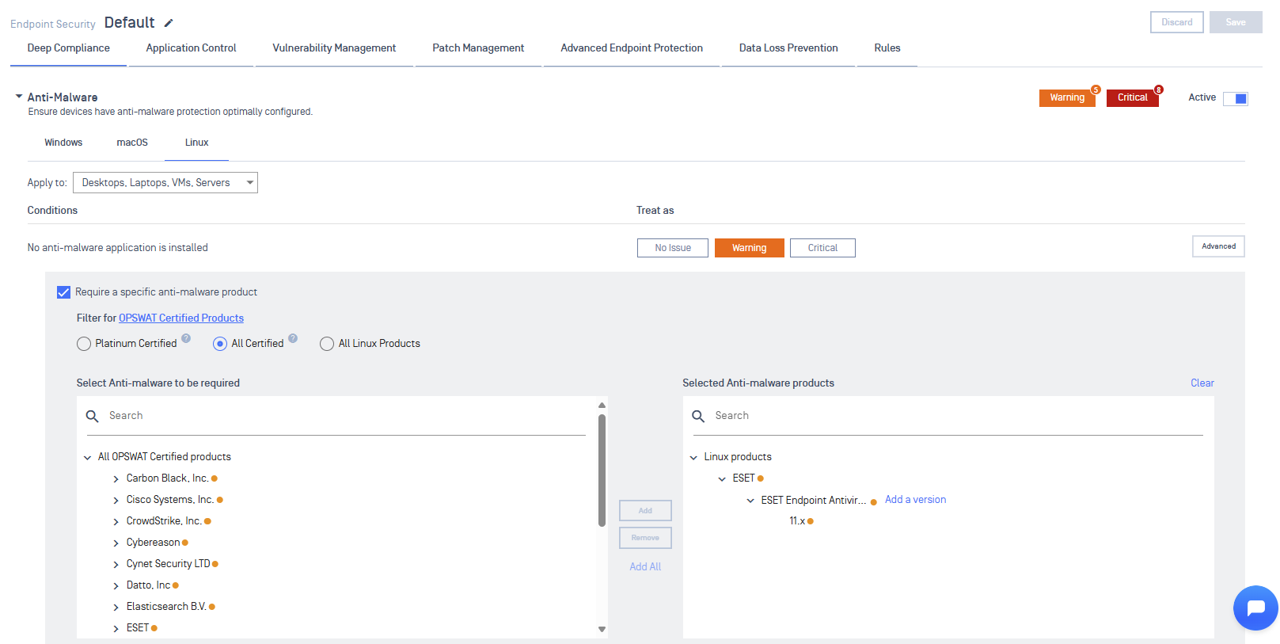The image size is (1280, 644).
Task: Click the product list vertical scrollbar
Action: point(602,470)
